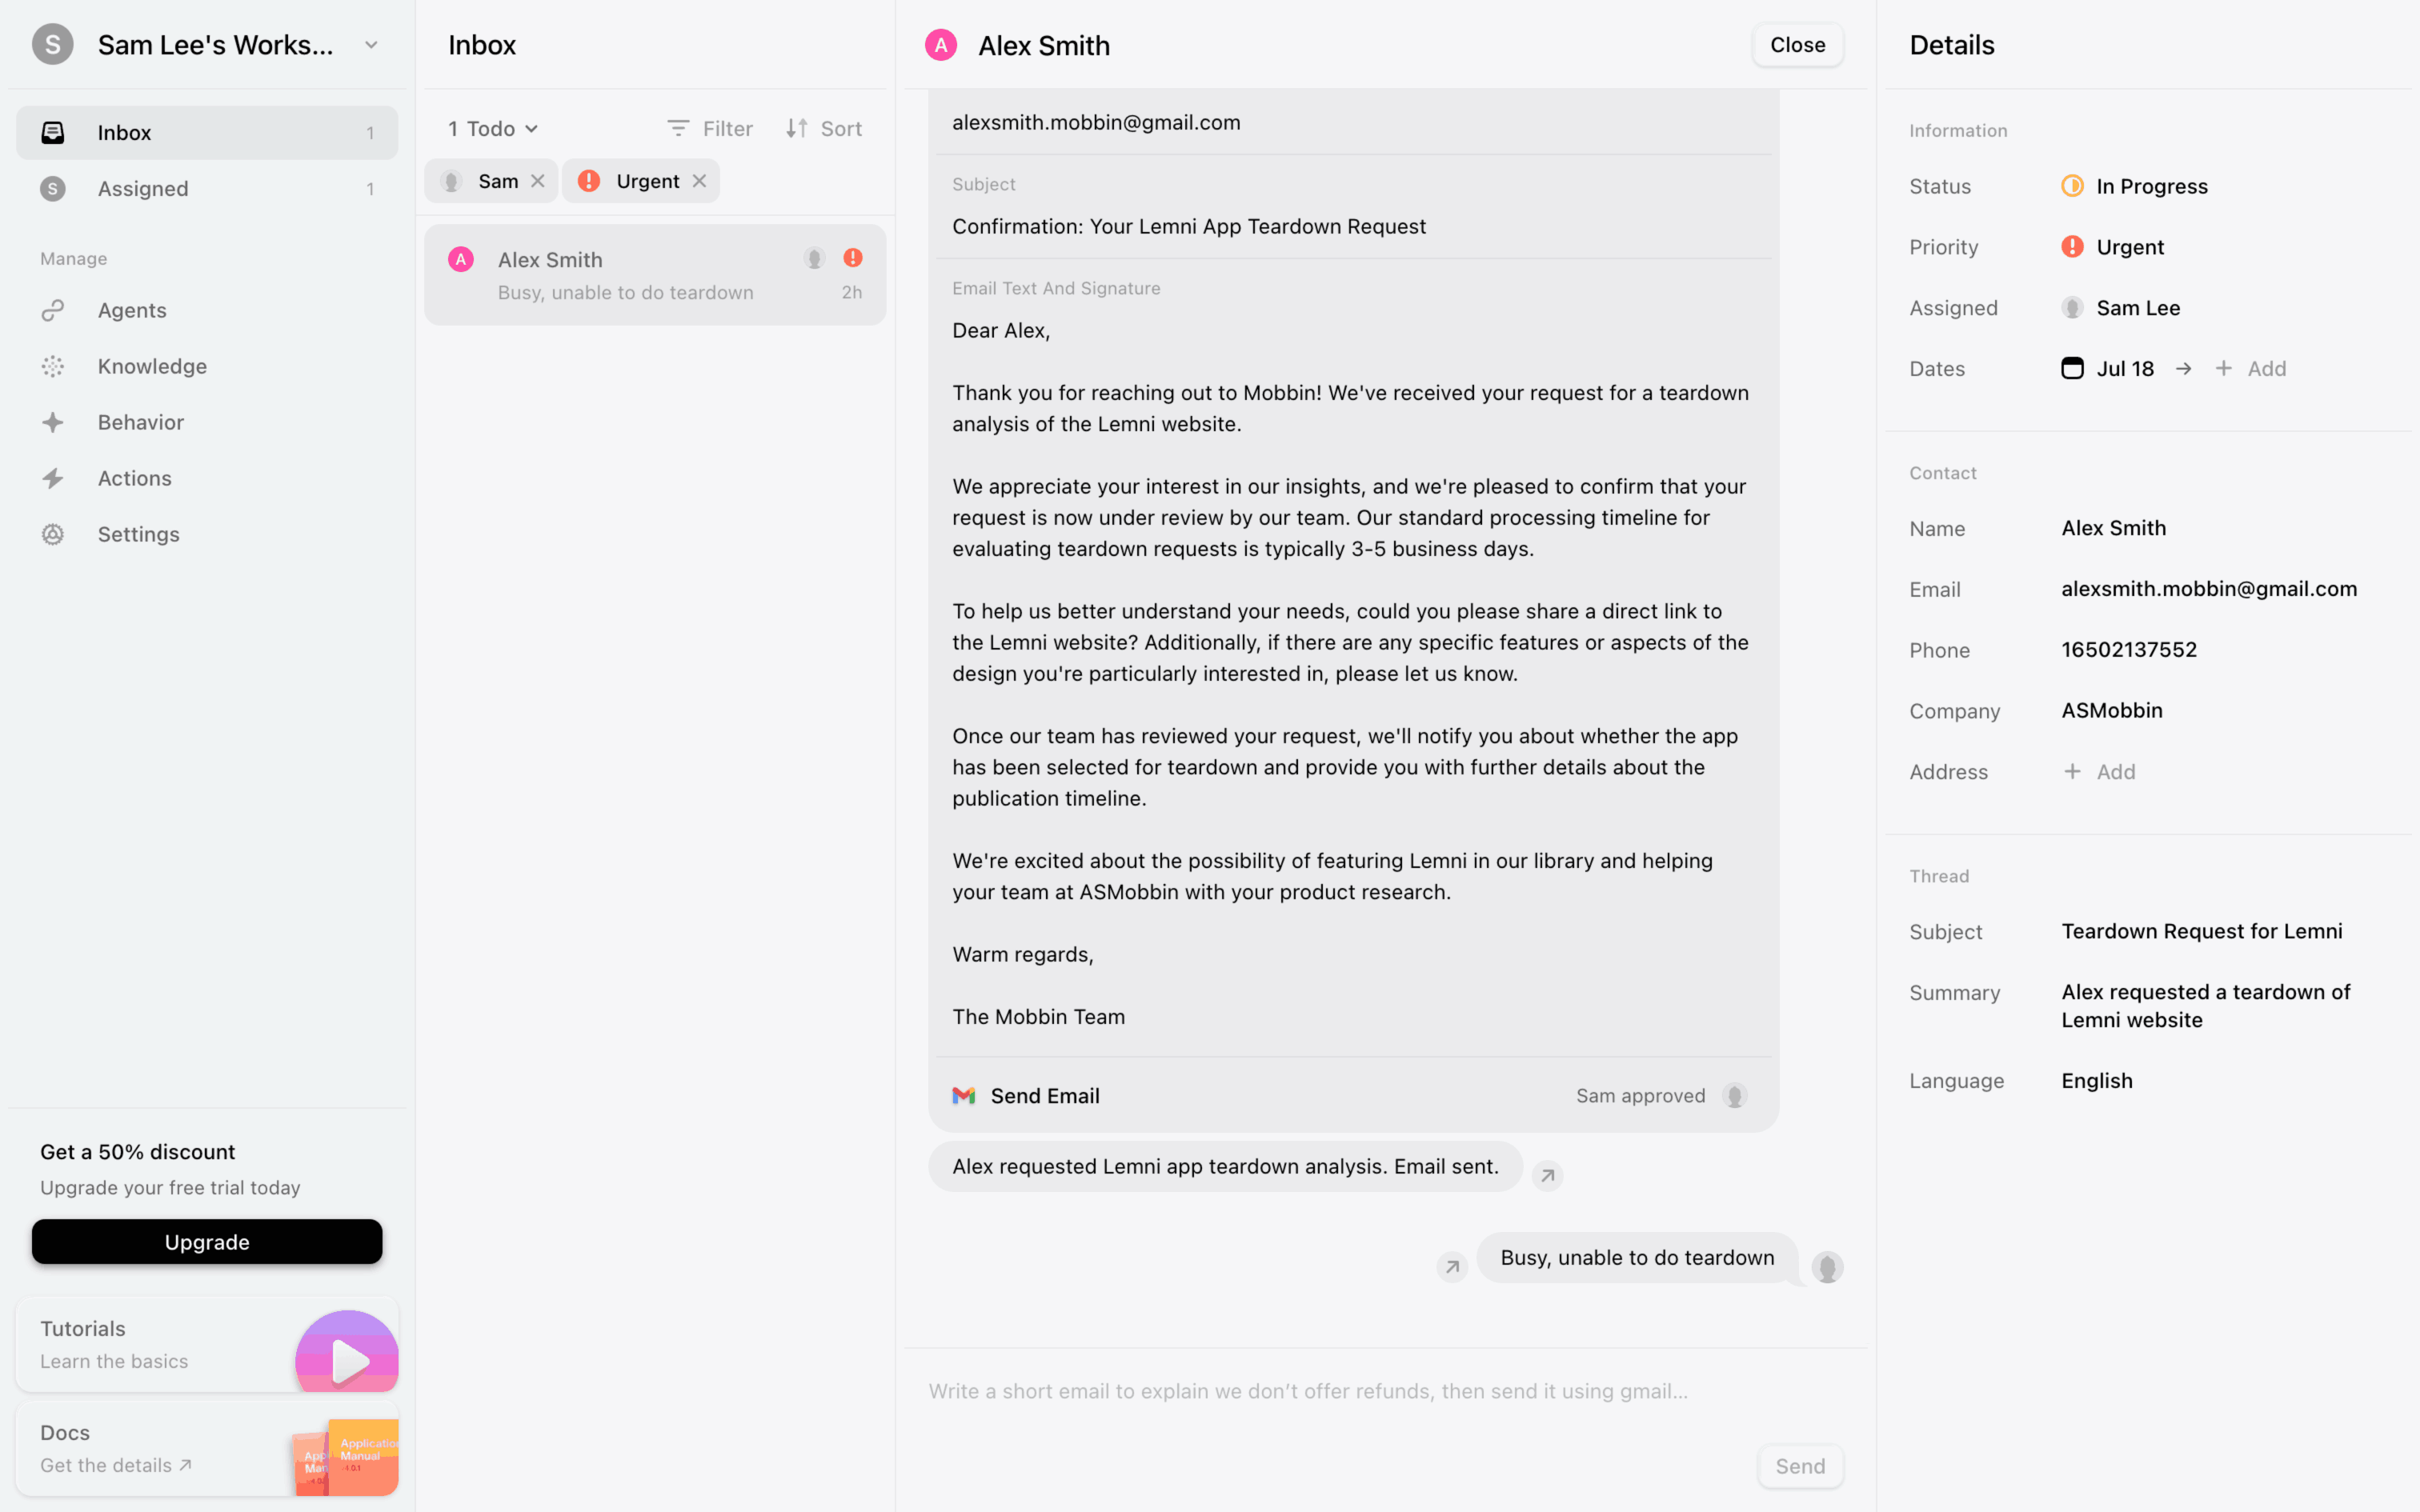The height and width of the screenshot is (1512, 2420).
Task: Open the Knowledge section icon
Action: coord(53,366)
